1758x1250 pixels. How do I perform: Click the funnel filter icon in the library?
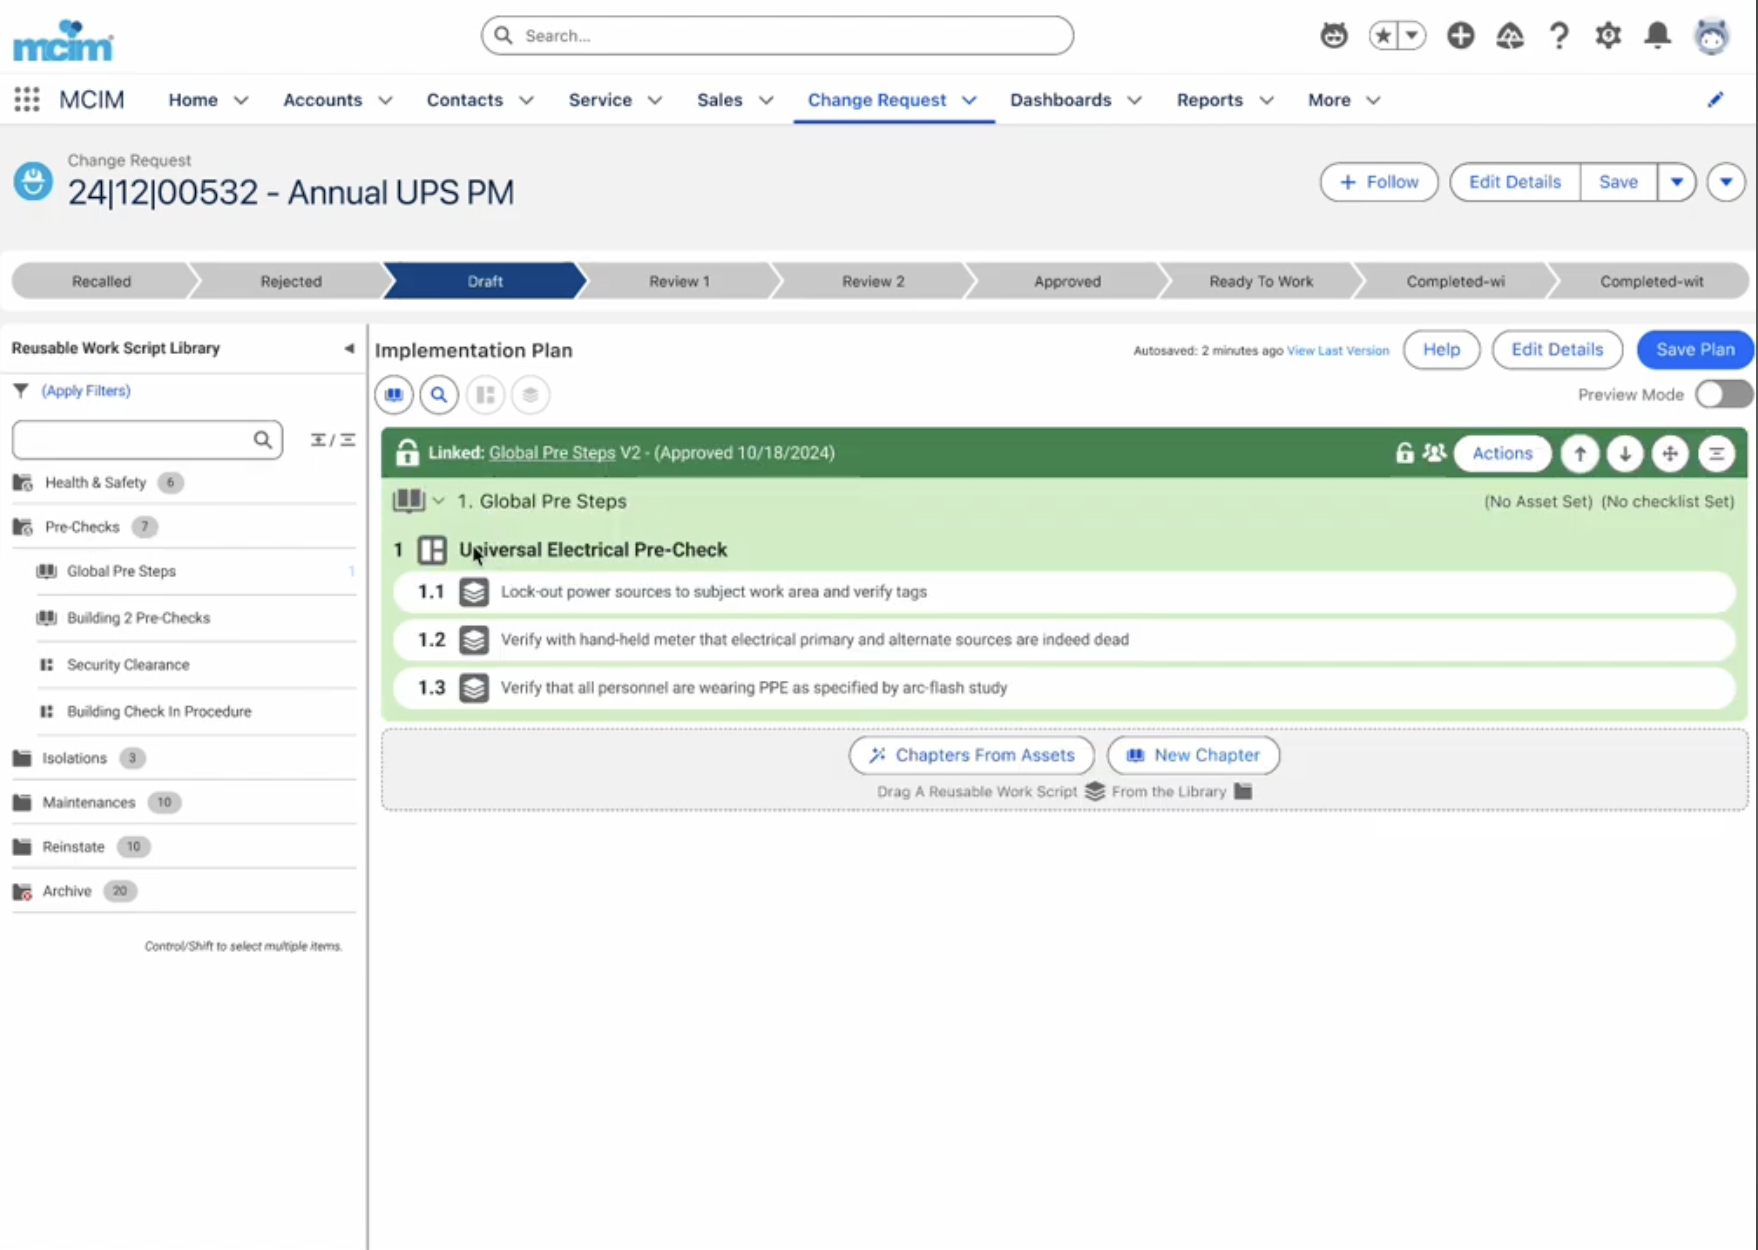(21, 391)
